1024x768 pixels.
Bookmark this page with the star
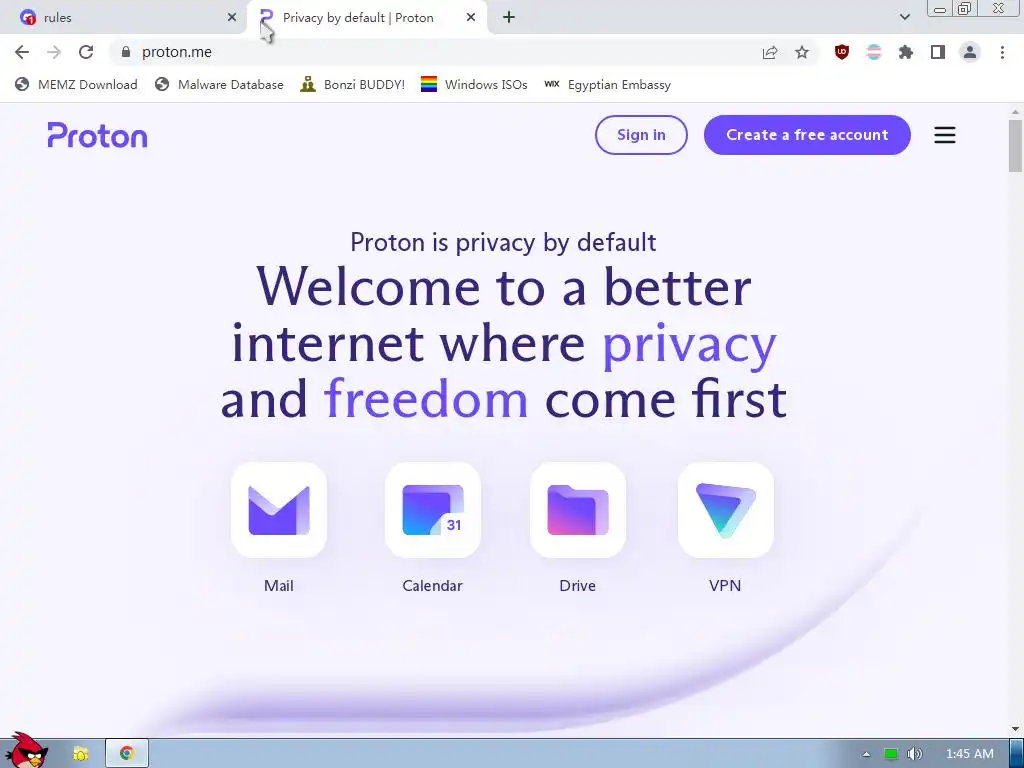tap(802, 52)
